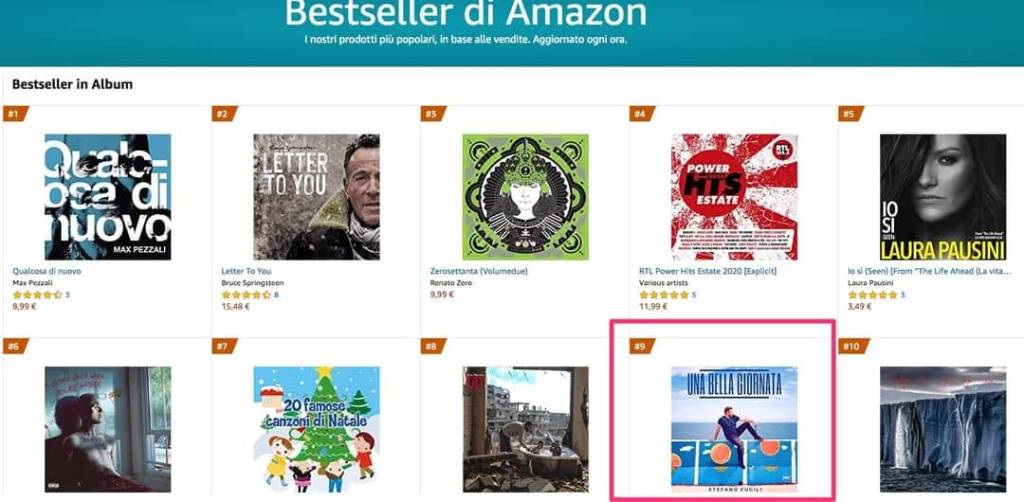Open the Zerosettanta (Volumedue) title link
The width and height of the screenshot is (1024, 502).
coord(479,271)
